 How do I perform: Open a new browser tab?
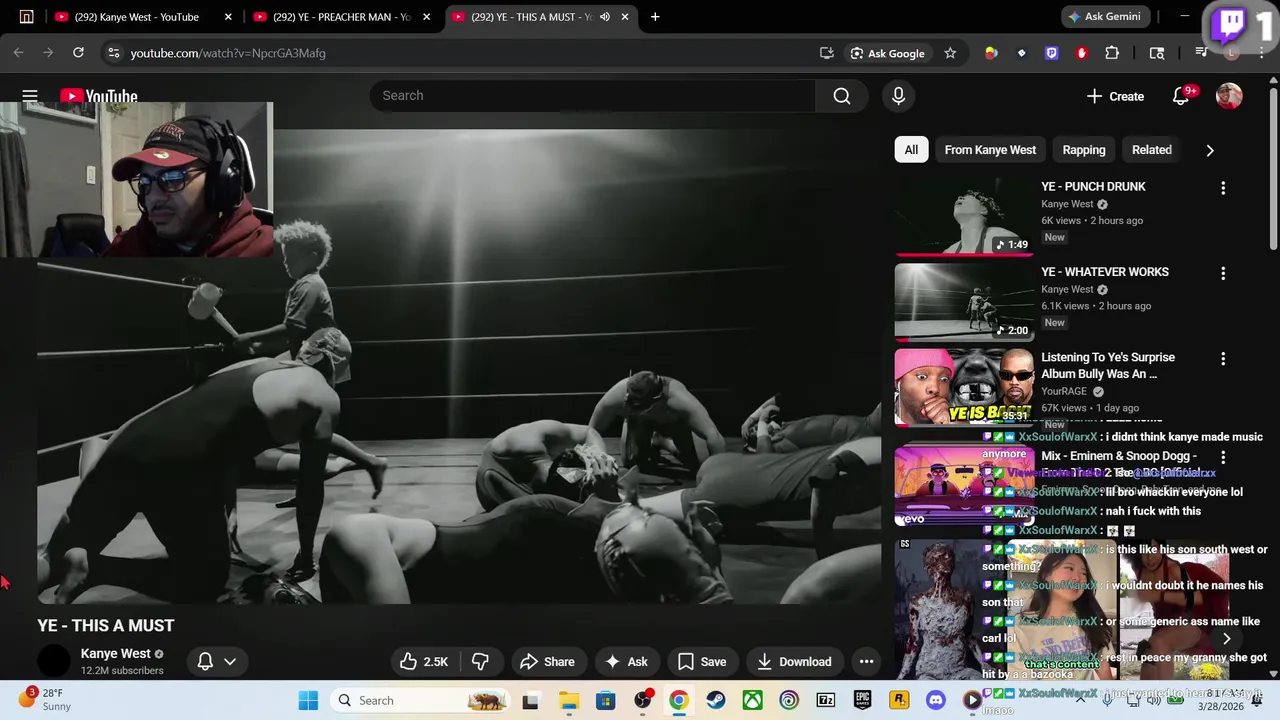pyautogui.click(x=655, y=17)
